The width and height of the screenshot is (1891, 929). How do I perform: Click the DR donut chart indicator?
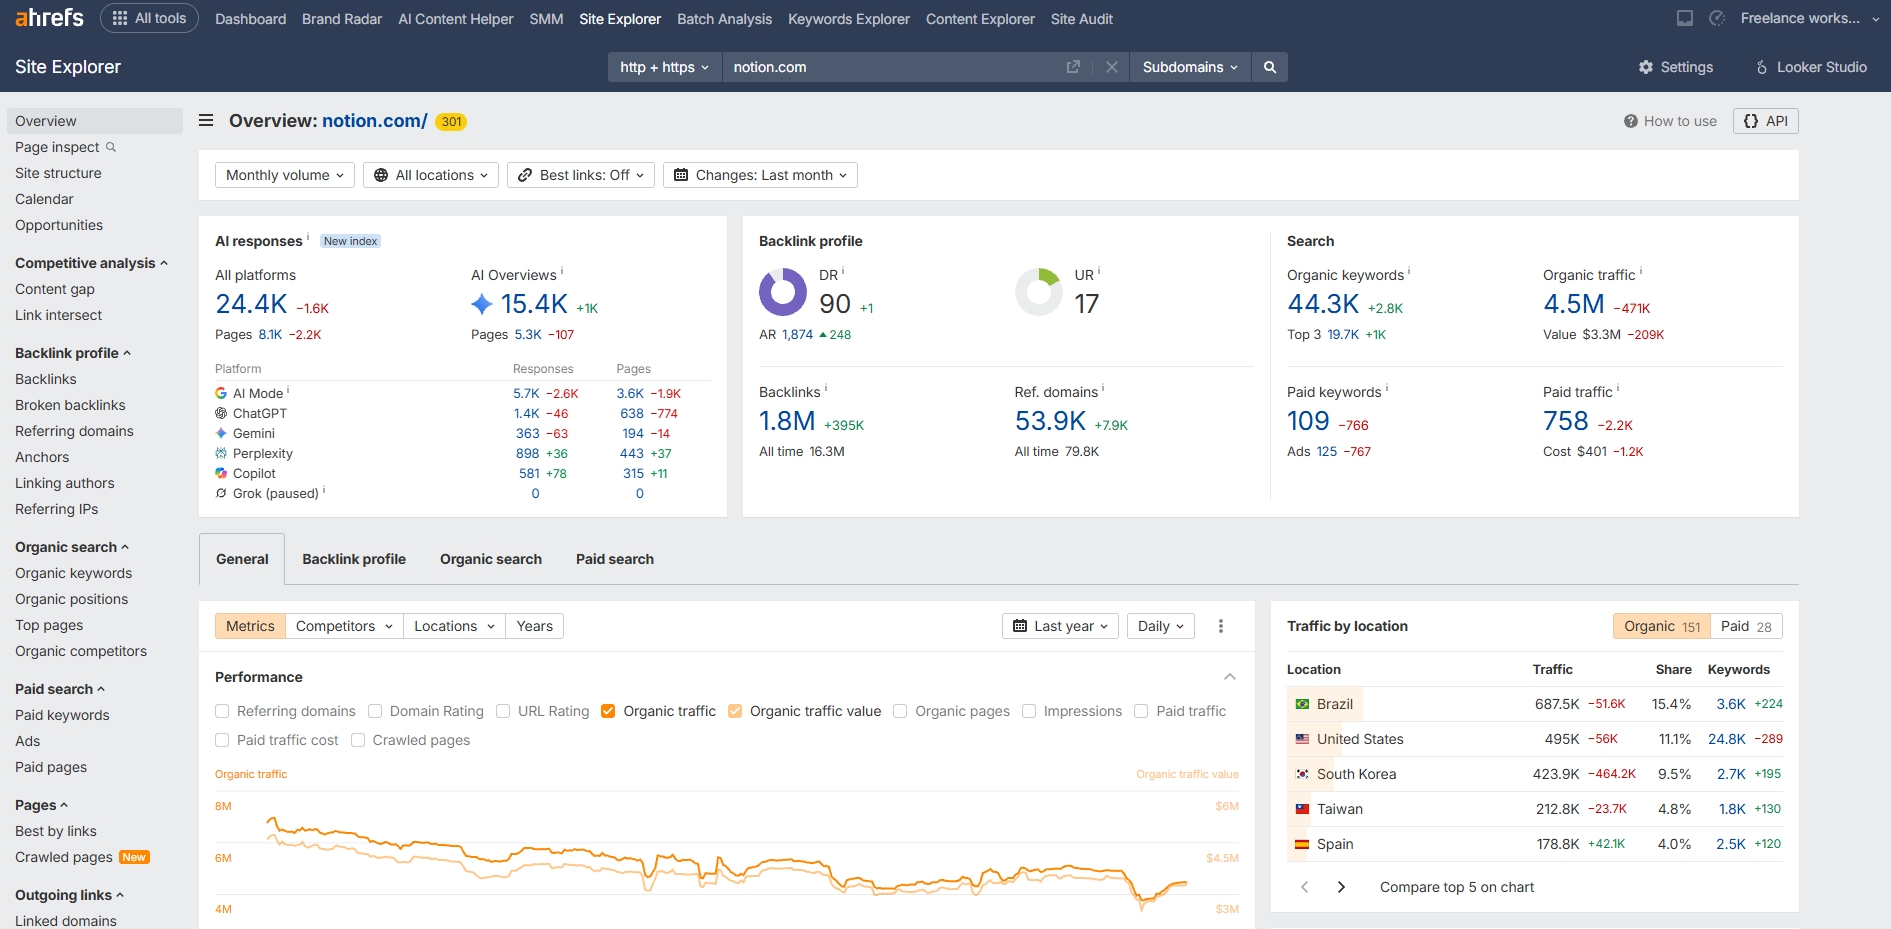click(x=783, y=292)
